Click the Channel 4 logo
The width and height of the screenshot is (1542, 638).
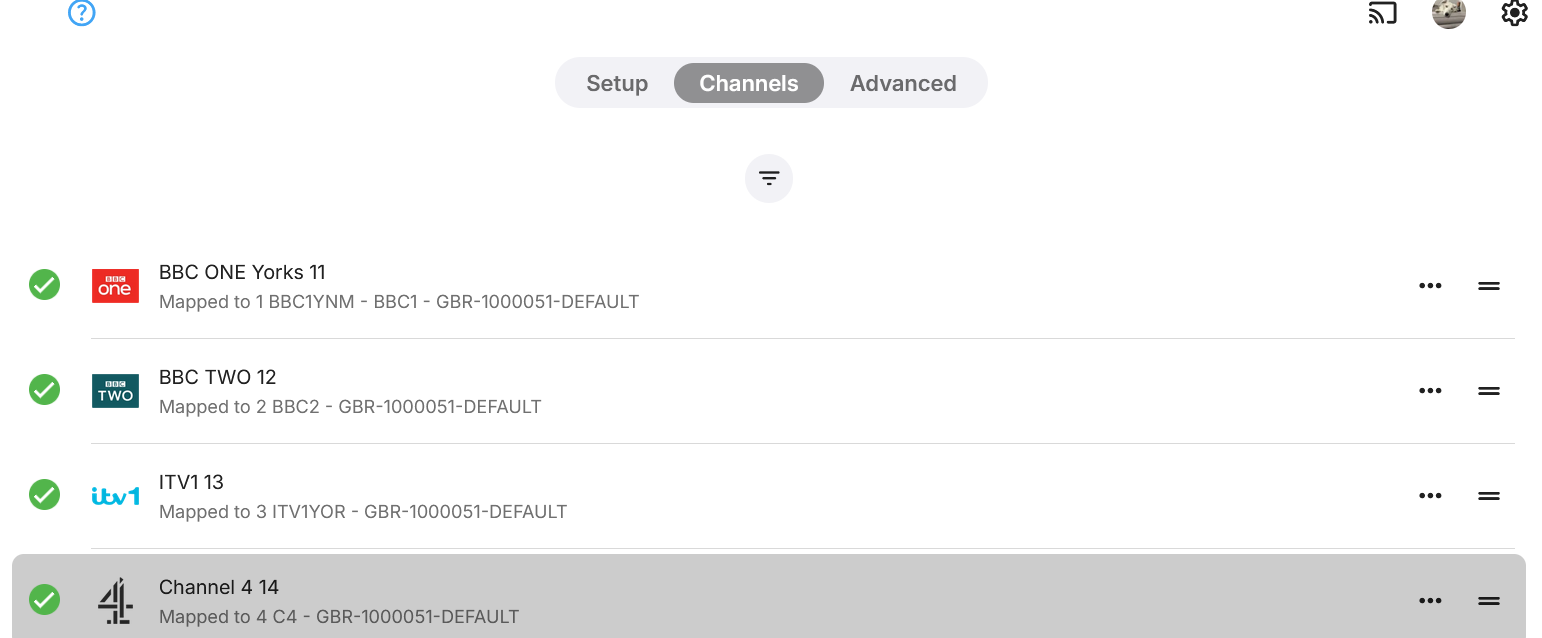(115, 601)
